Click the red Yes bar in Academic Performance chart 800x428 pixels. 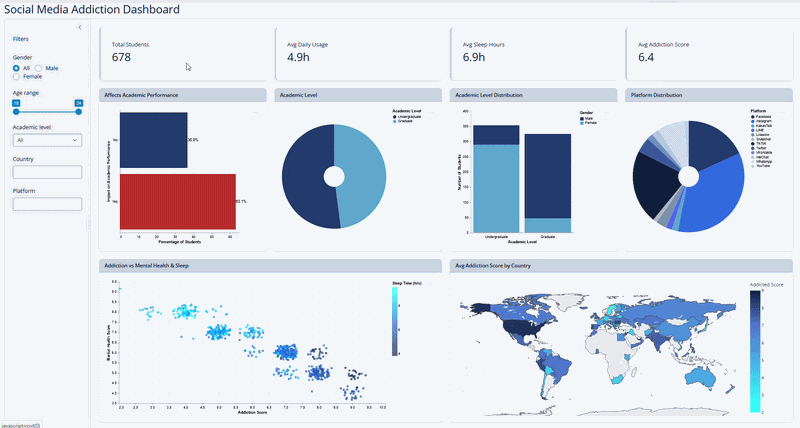click(177, 201)
